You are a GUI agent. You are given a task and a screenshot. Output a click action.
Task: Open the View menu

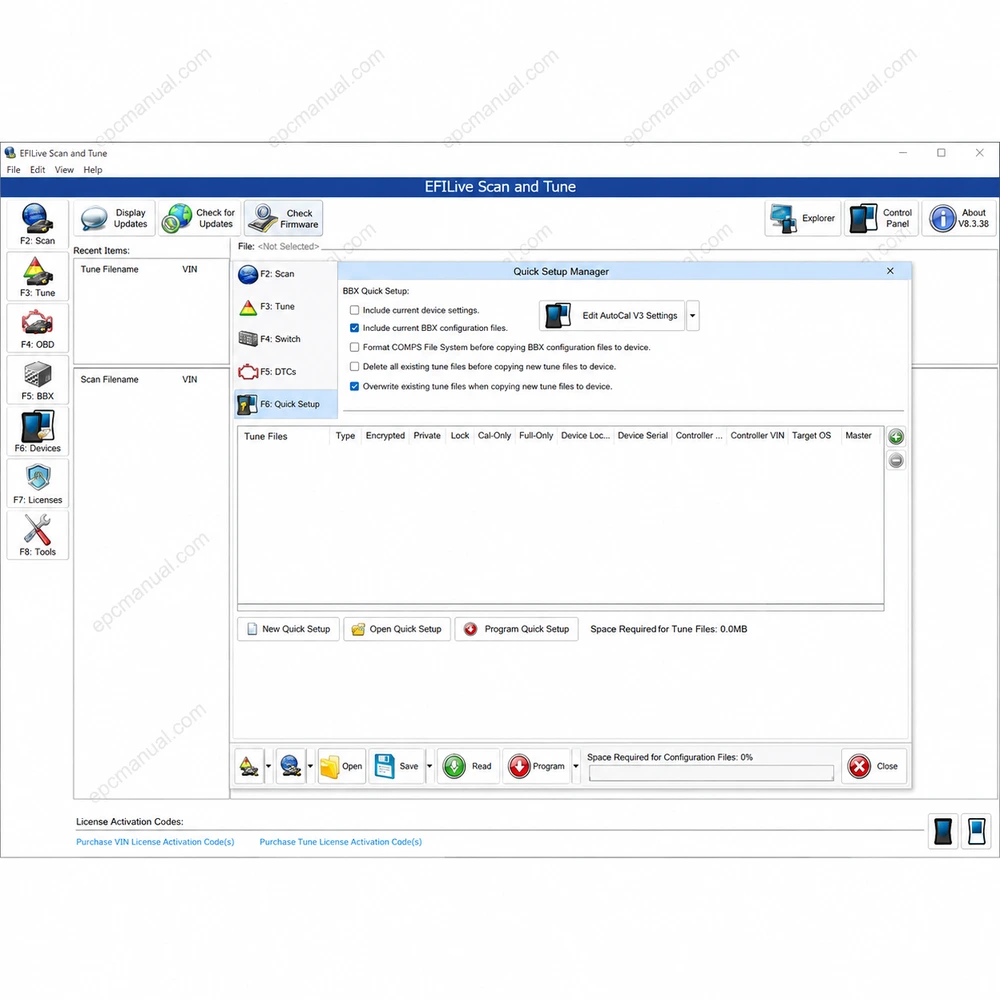coord(64,170)
